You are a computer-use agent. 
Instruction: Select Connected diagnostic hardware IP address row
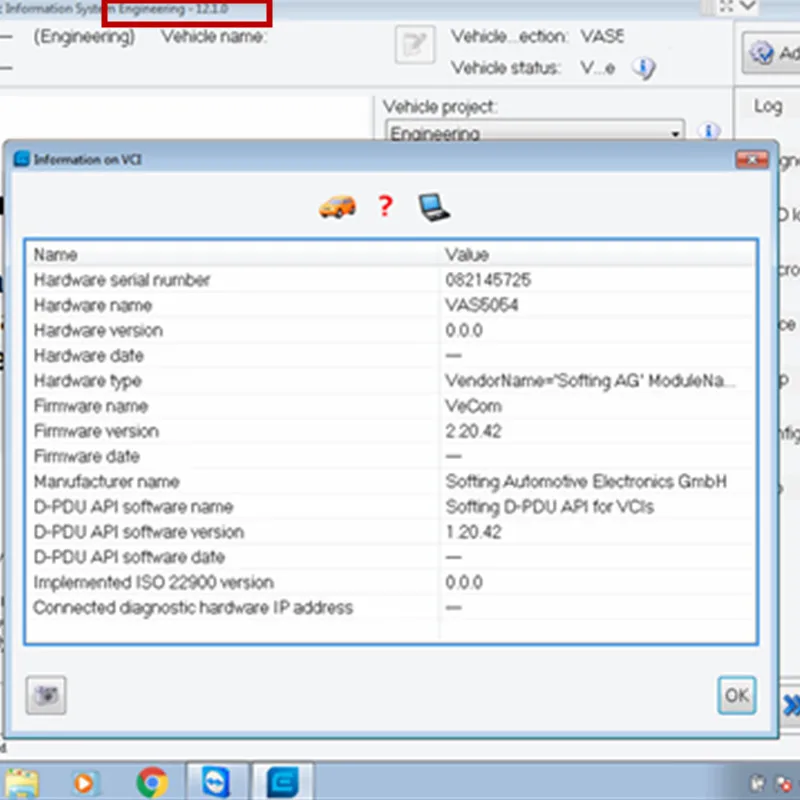click(193, 608)
